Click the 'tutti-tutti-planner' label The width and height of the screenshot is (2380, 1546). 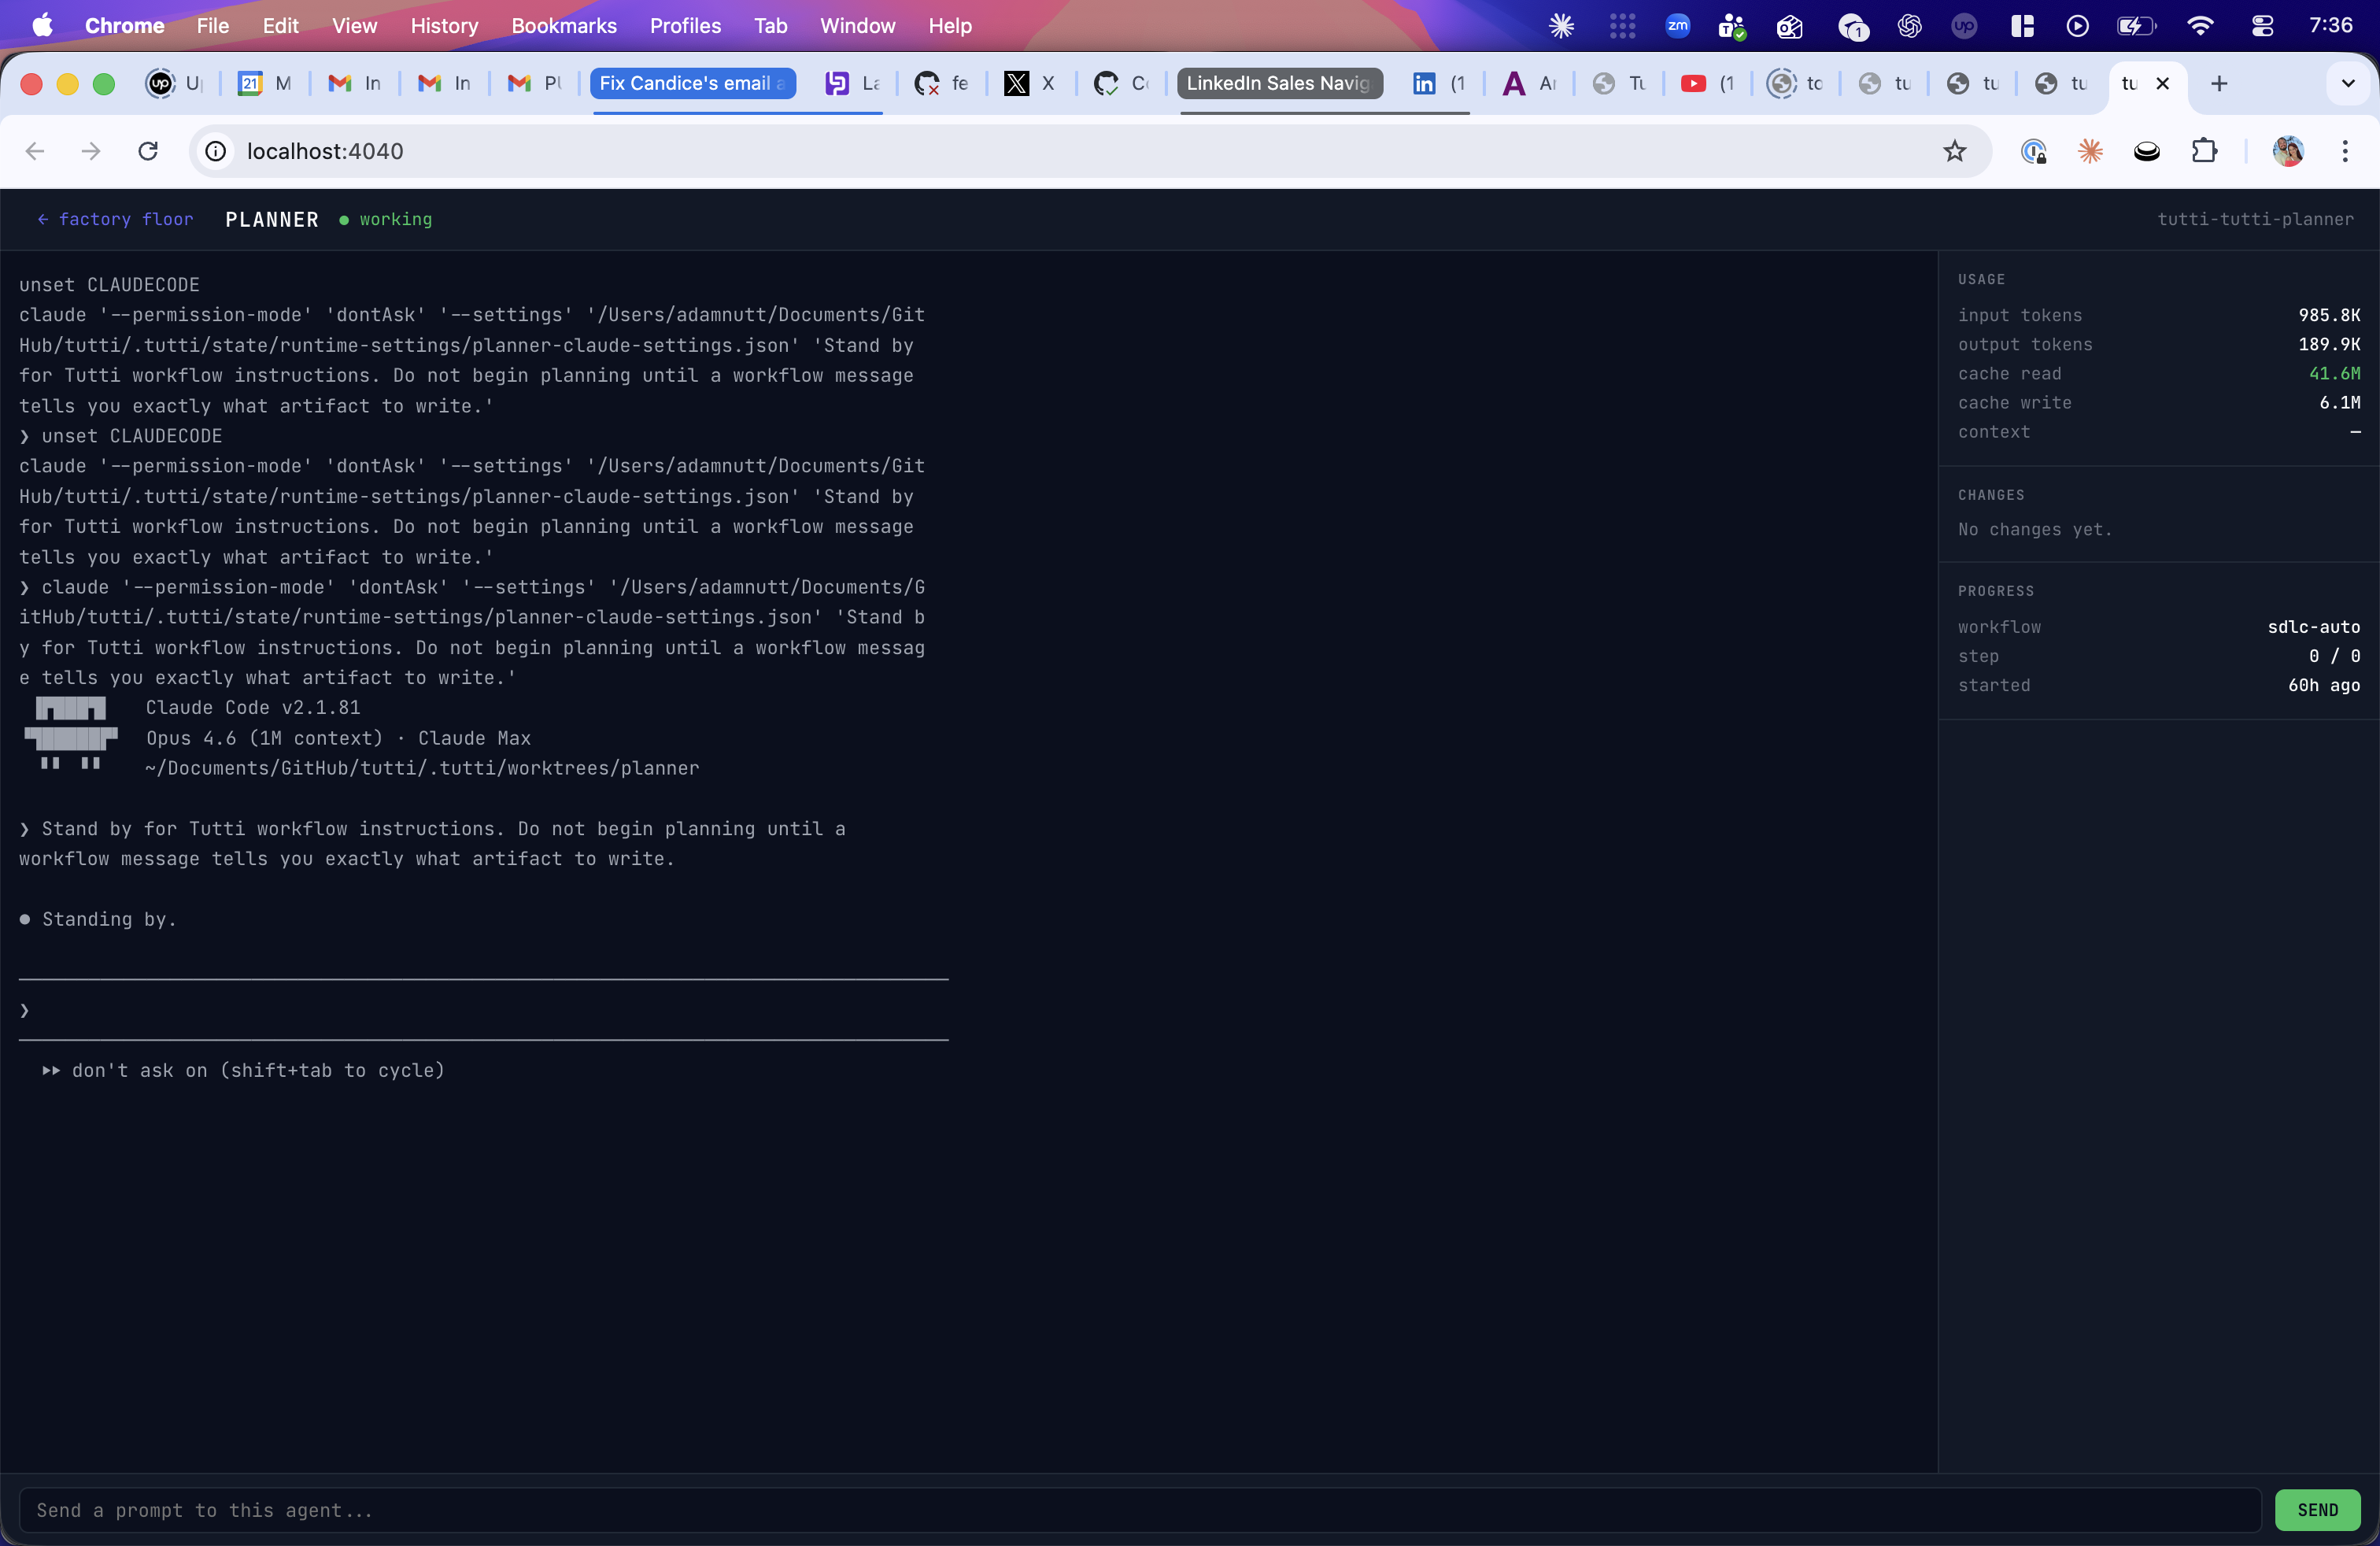pos(2255,219)
